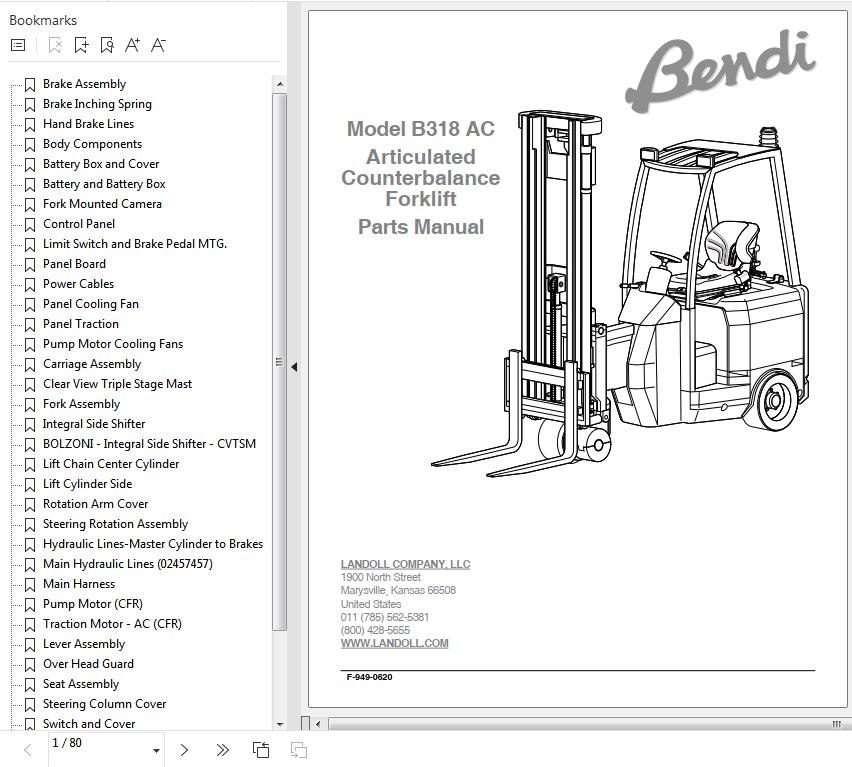Go to previous page arrow
This screenshot has width=852, height=767.
(x=28, y=750)
